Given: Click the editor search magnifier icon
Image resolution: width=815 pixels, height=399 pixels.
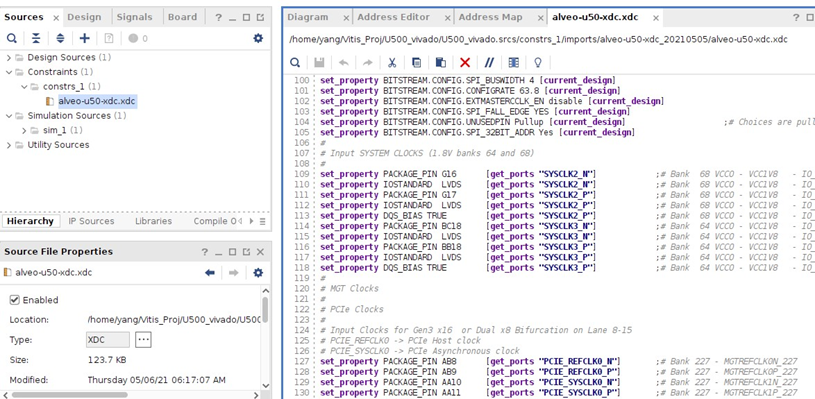Looking at the screenshot, I should (295, 62).
